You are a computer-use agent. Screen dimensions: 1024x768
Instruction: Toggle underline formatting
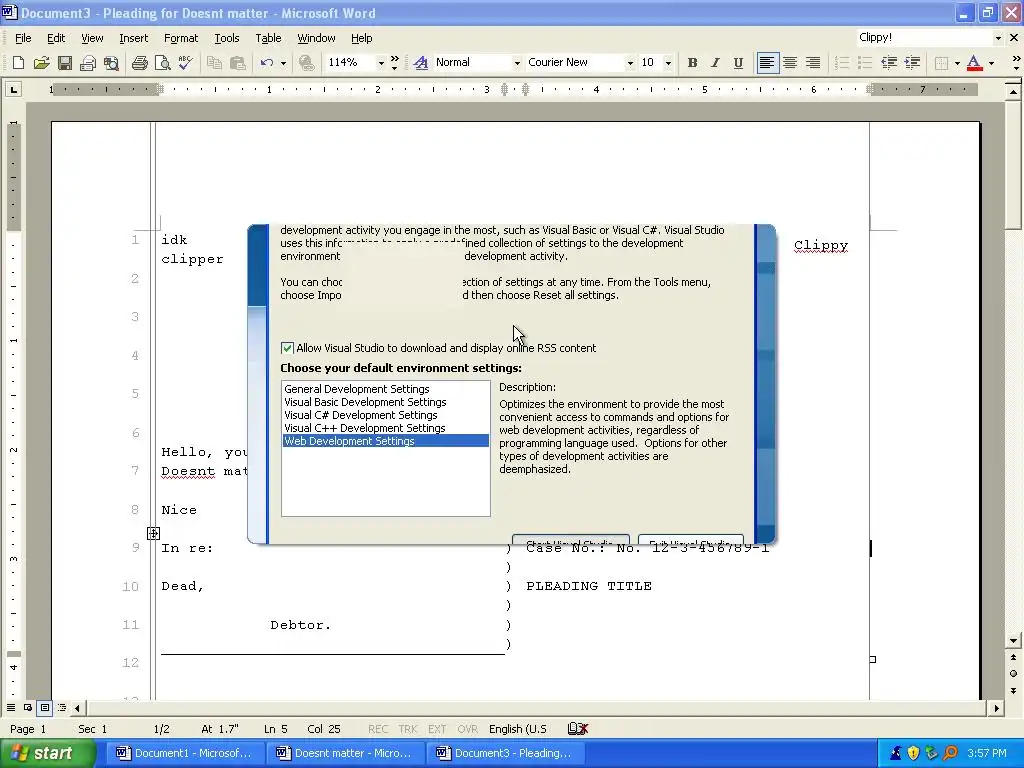click(738, 63)
